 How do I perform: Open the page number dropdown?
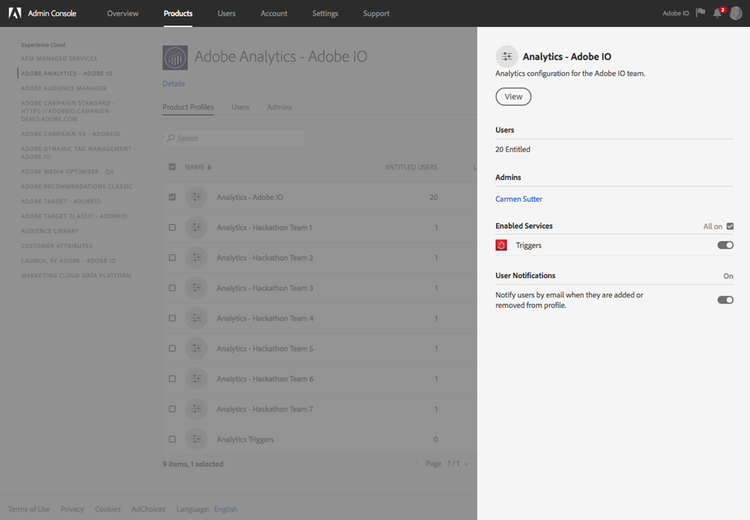point(458,464)
